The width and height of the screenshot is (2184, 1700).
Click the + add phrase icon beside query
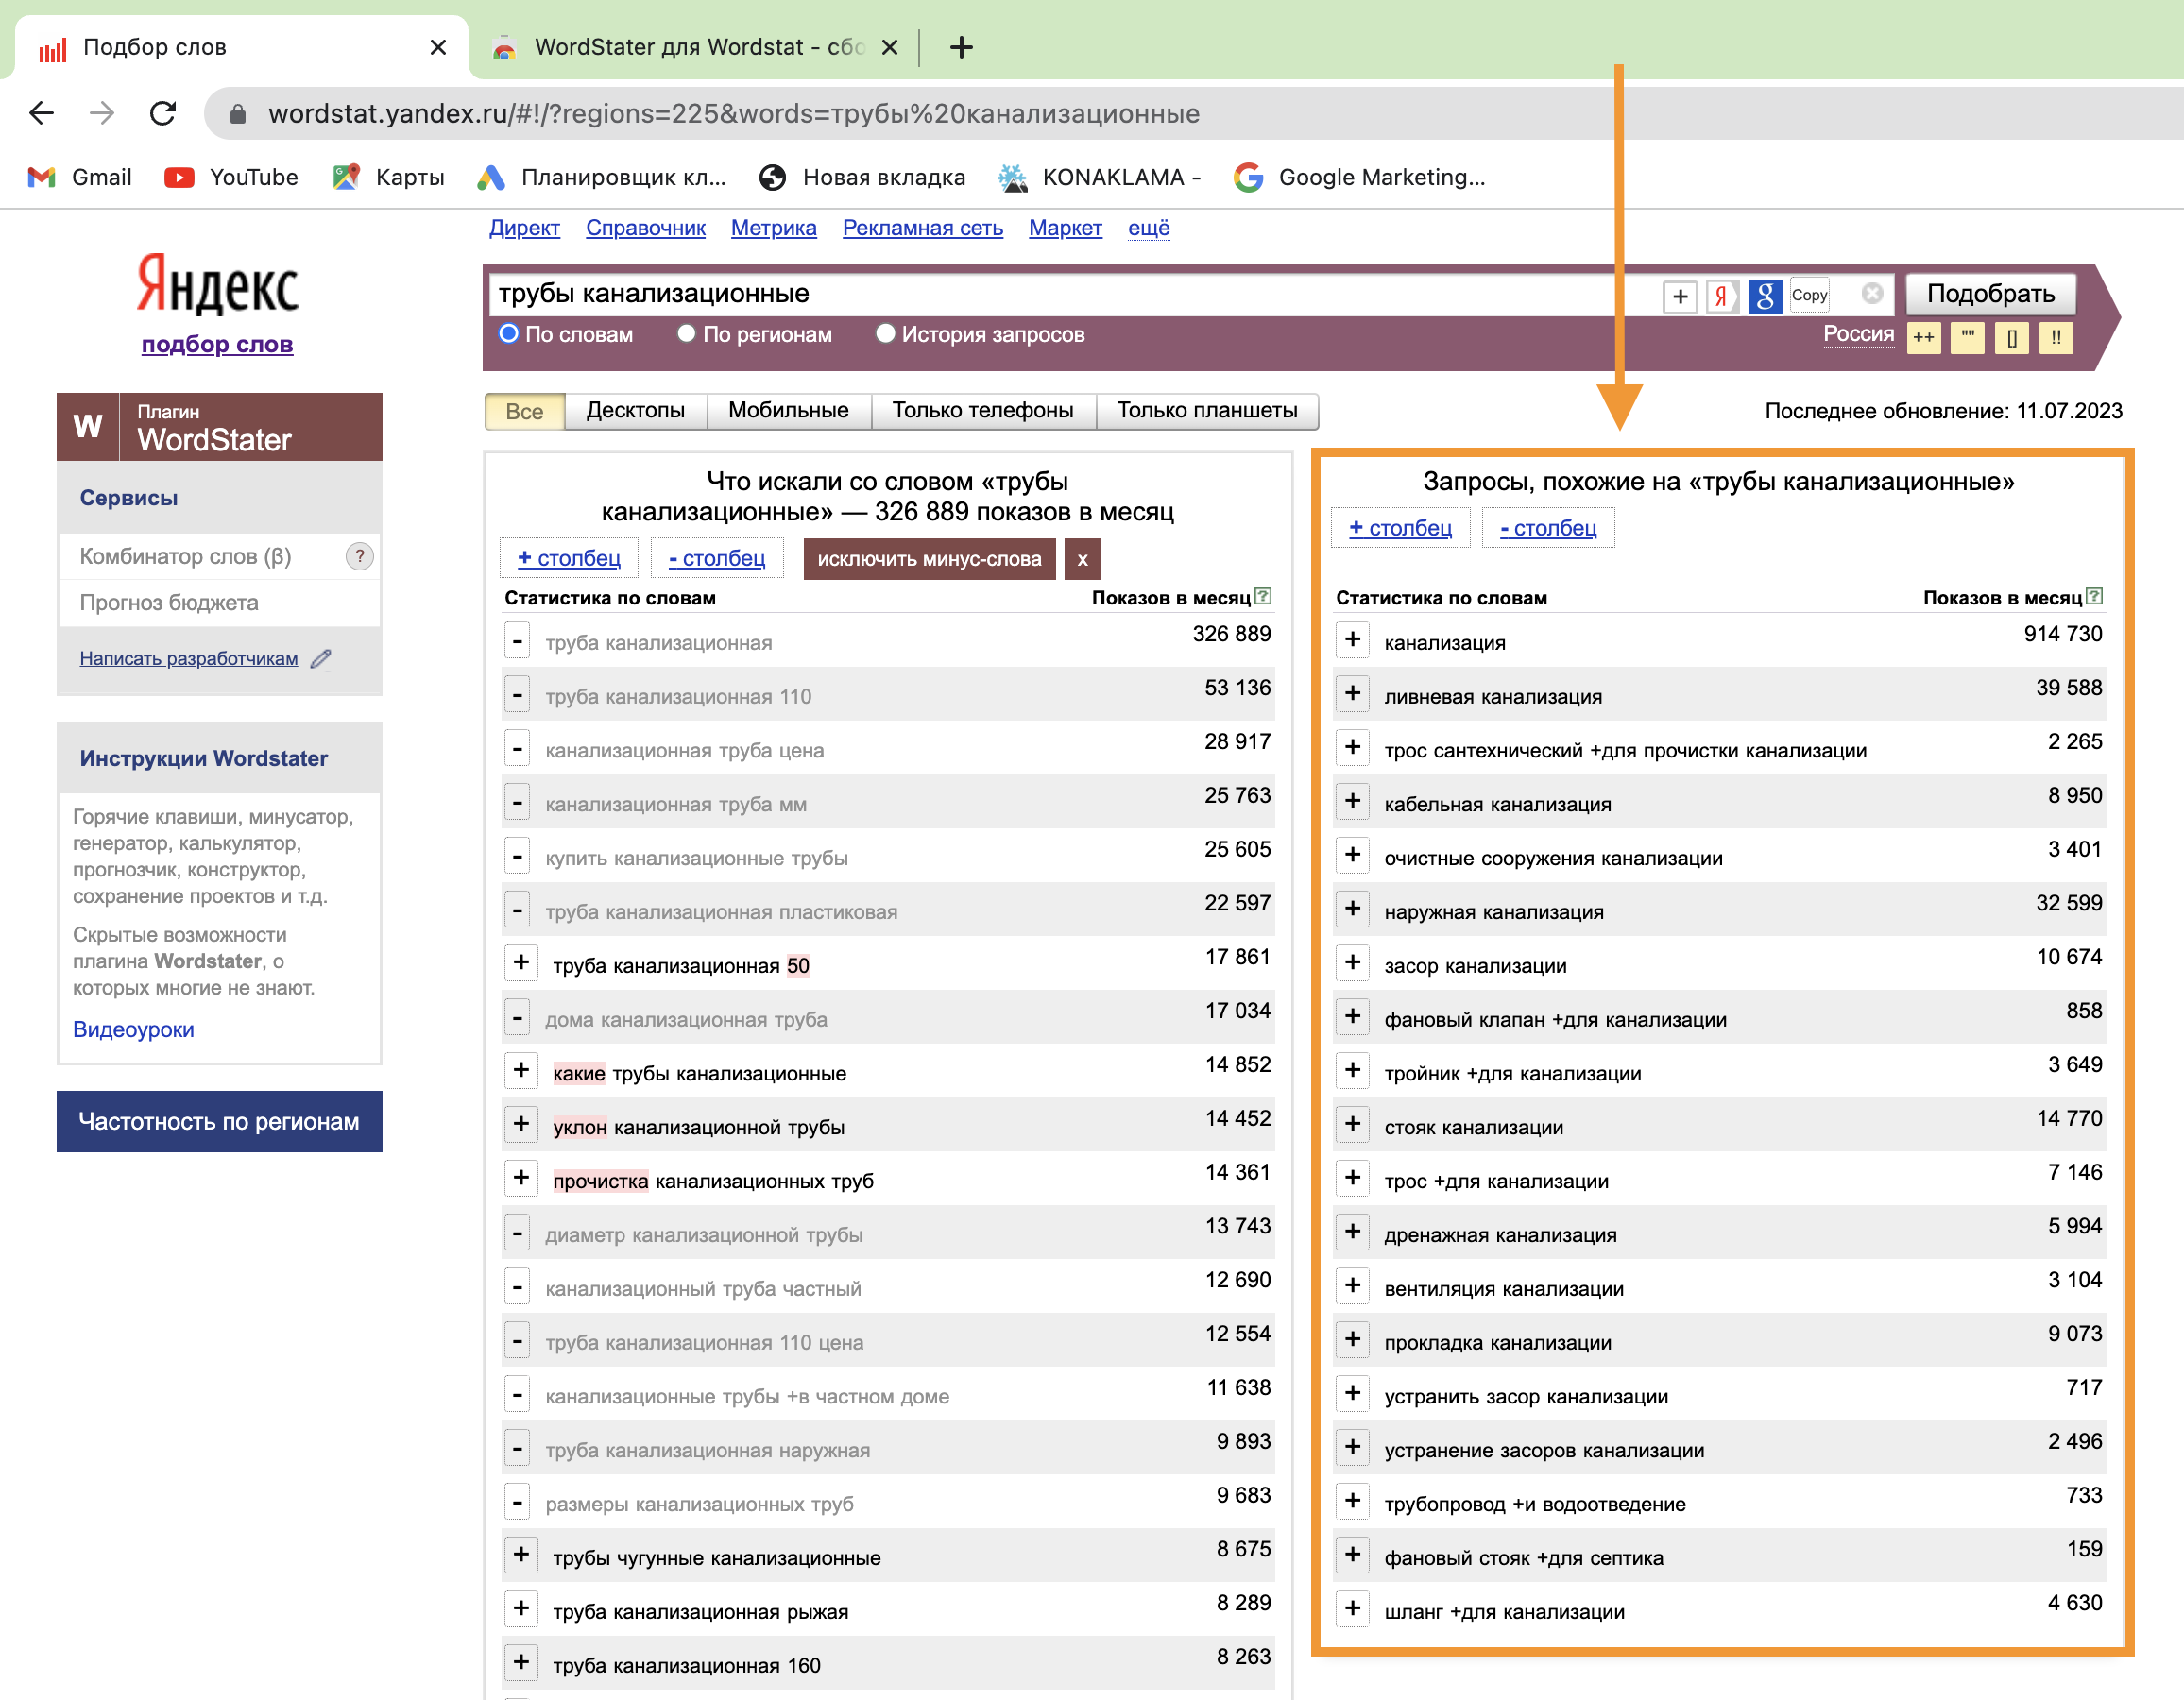click(1681, 296)
